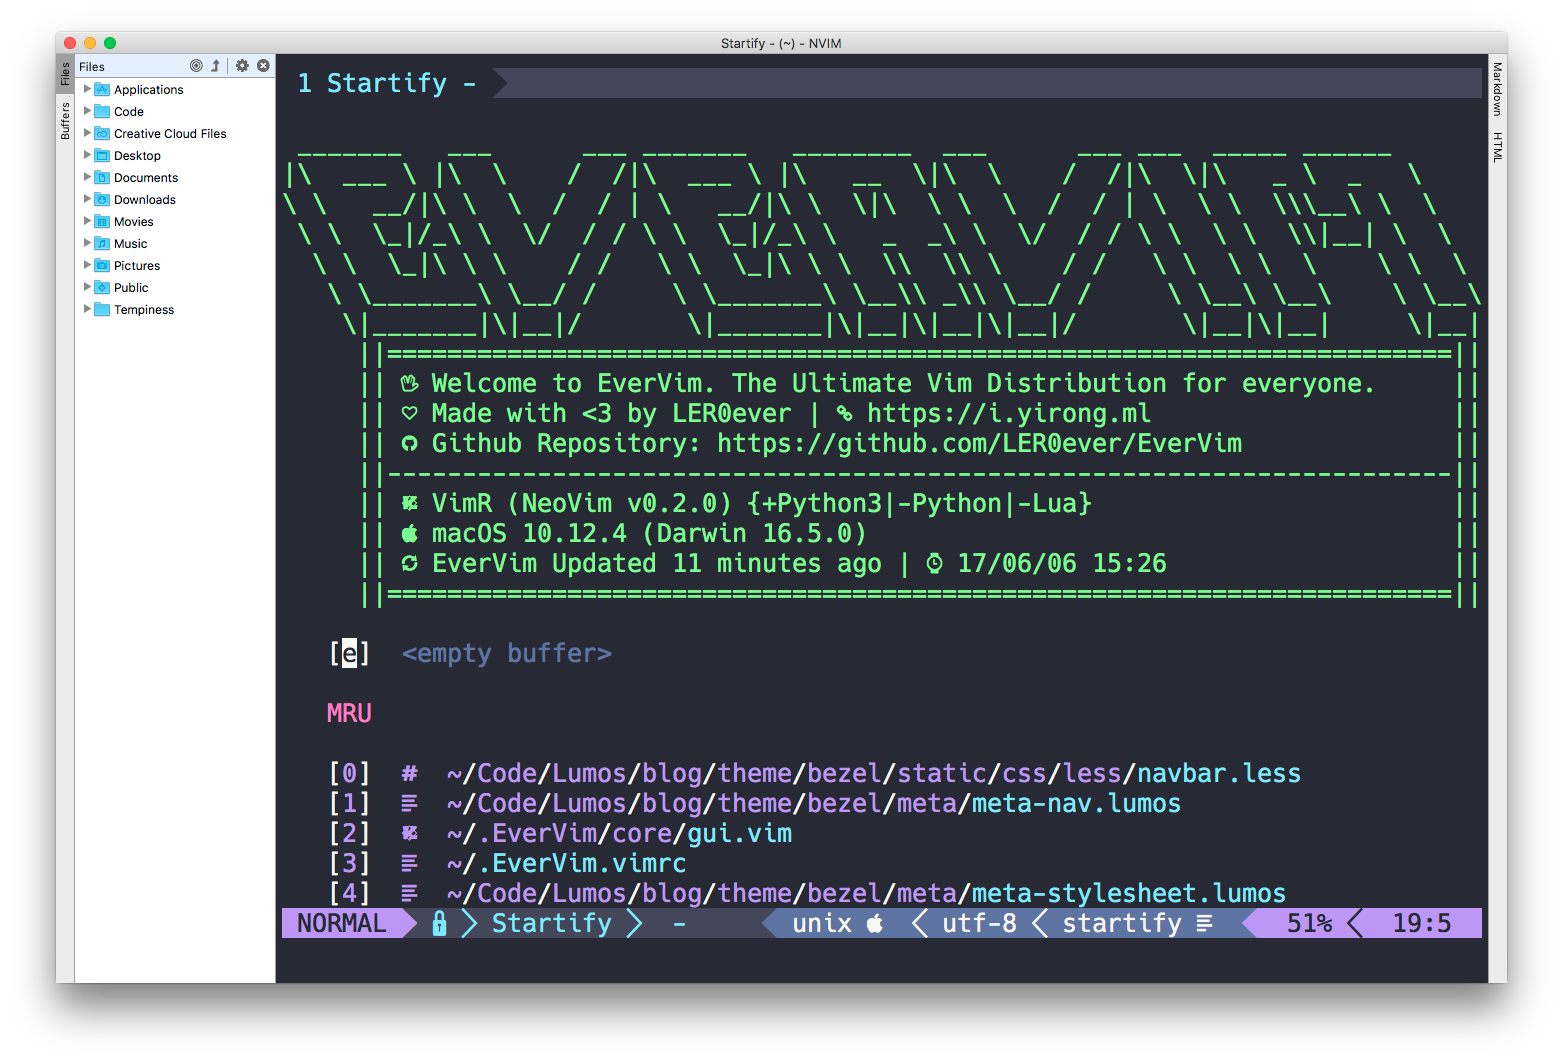Click the file icon beside .EverVim.vimrc
The width and height of the screenshot is (1563, 1063).
pos(409,863)
